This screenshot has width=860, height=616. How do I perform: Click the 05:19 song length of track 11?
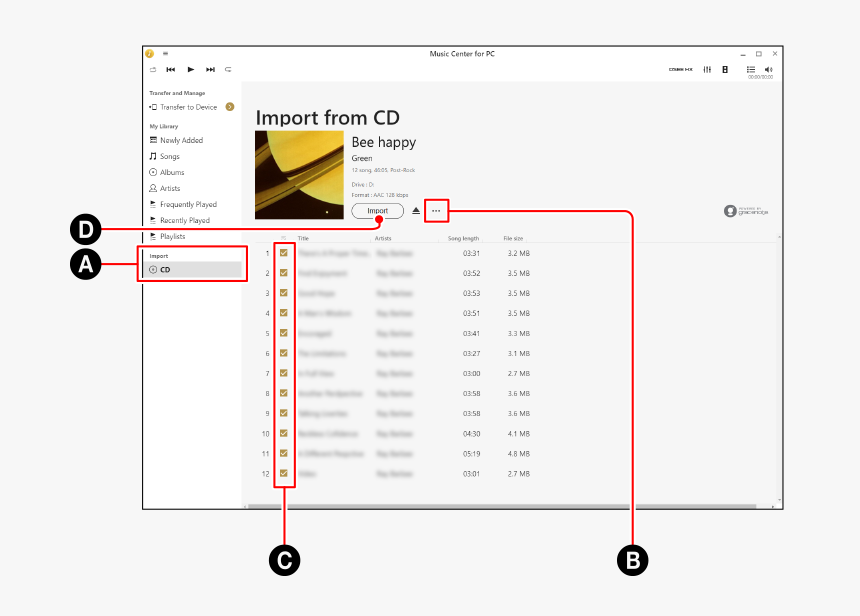click(x=471, y=454)
